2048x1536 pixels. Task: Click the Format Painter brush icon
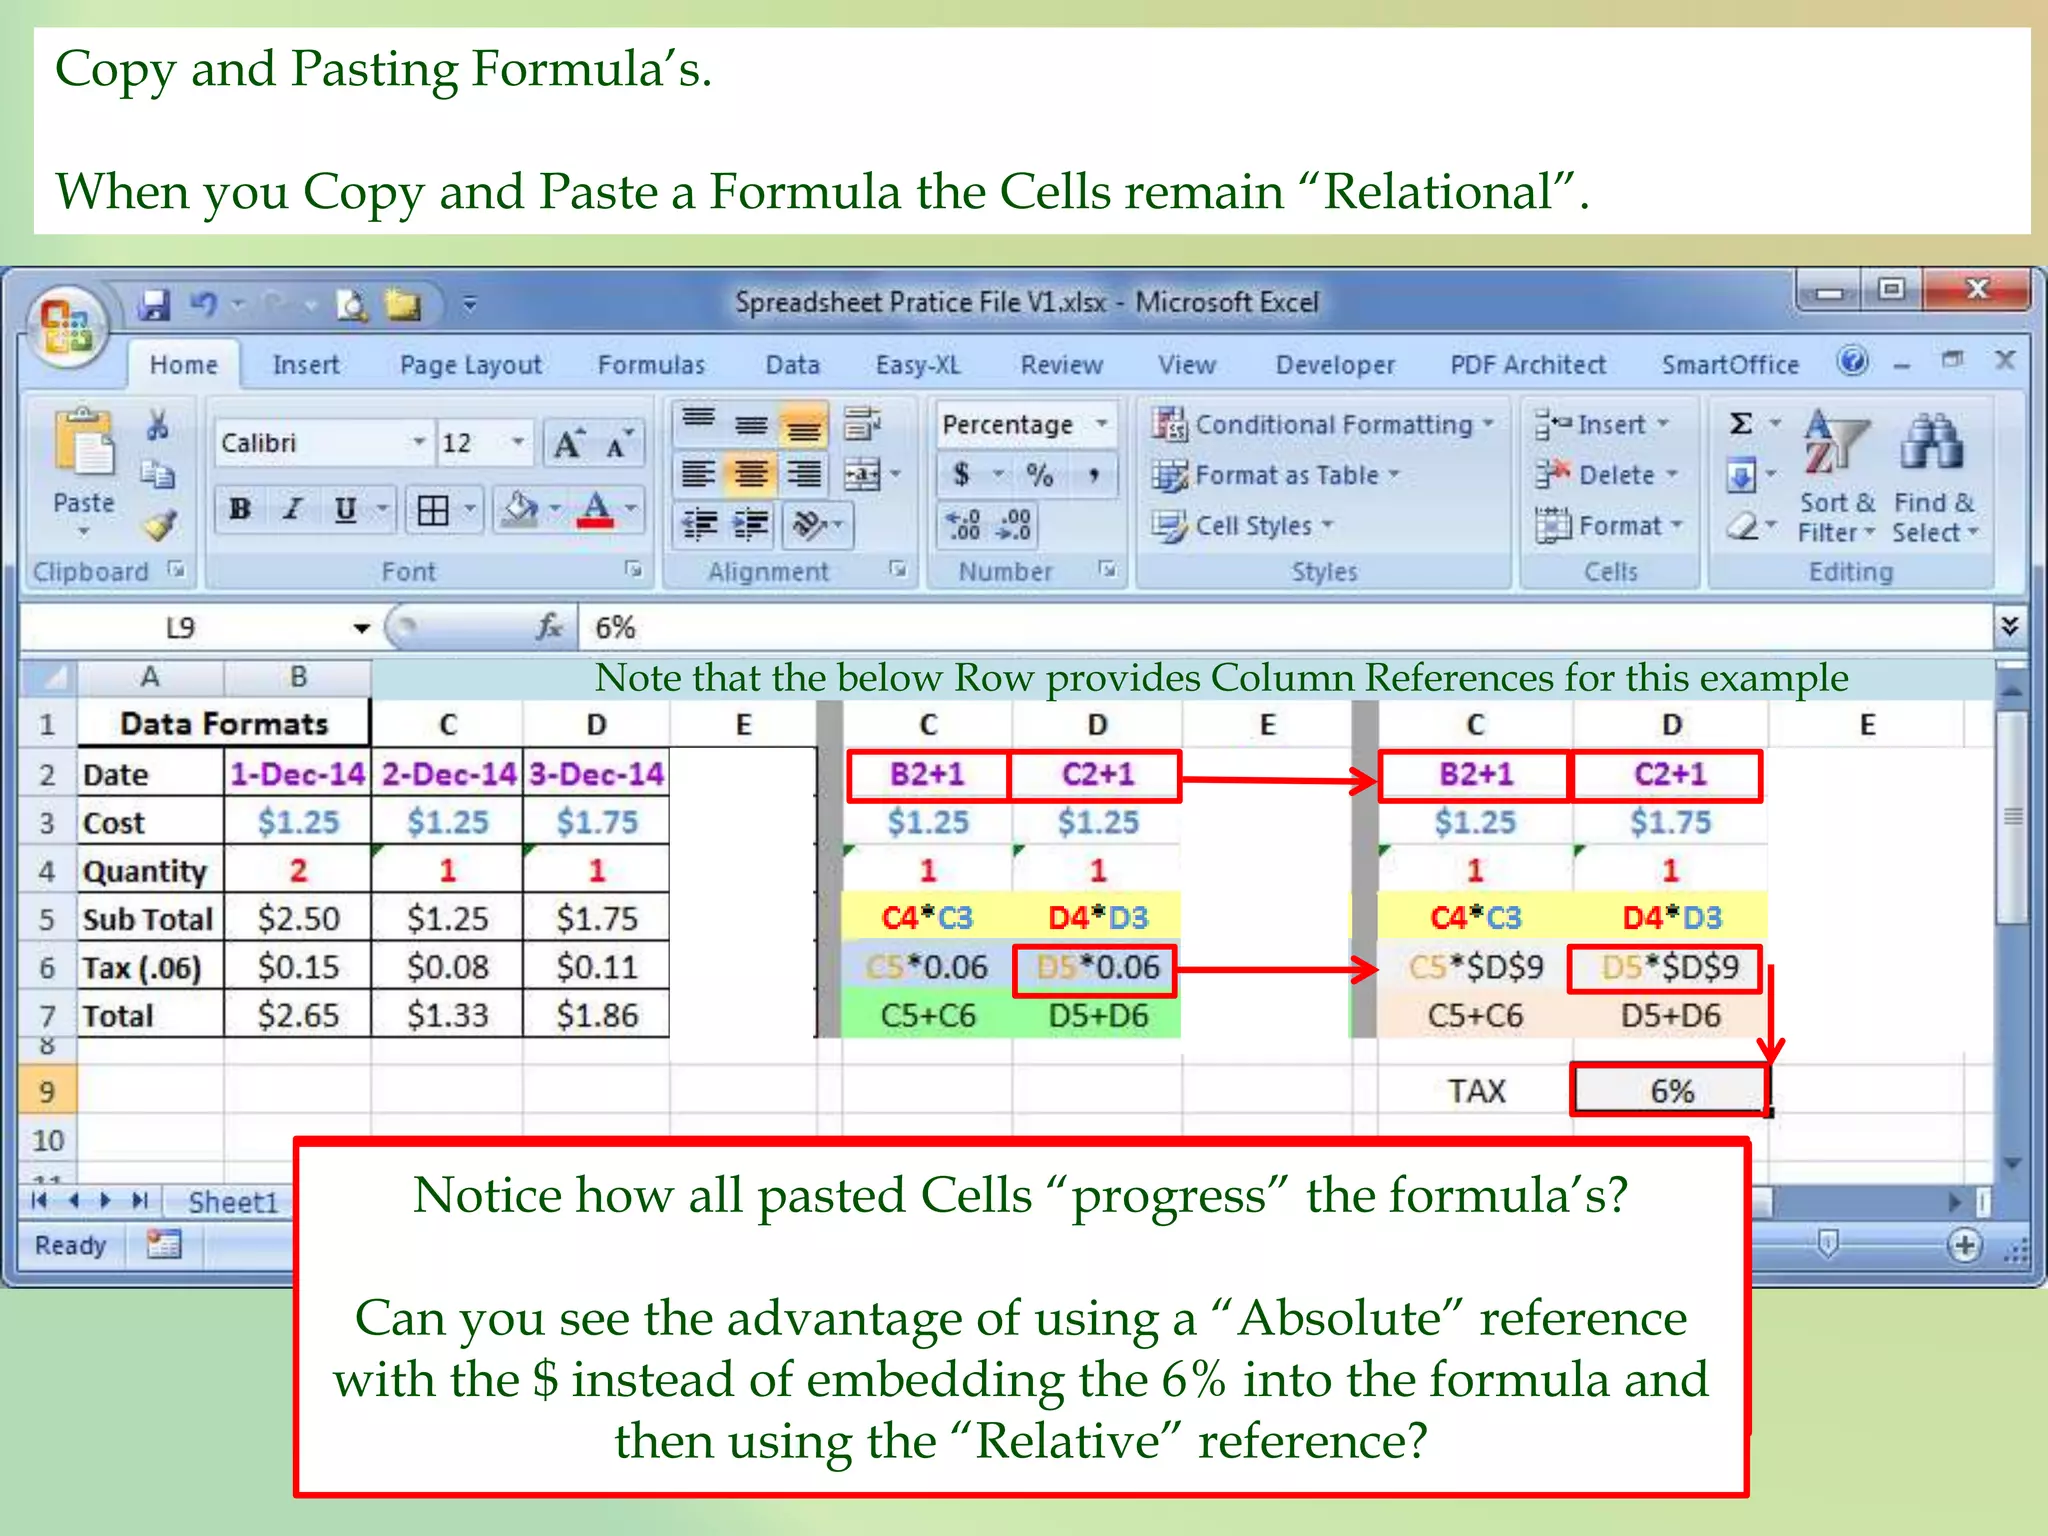(159, 526)
